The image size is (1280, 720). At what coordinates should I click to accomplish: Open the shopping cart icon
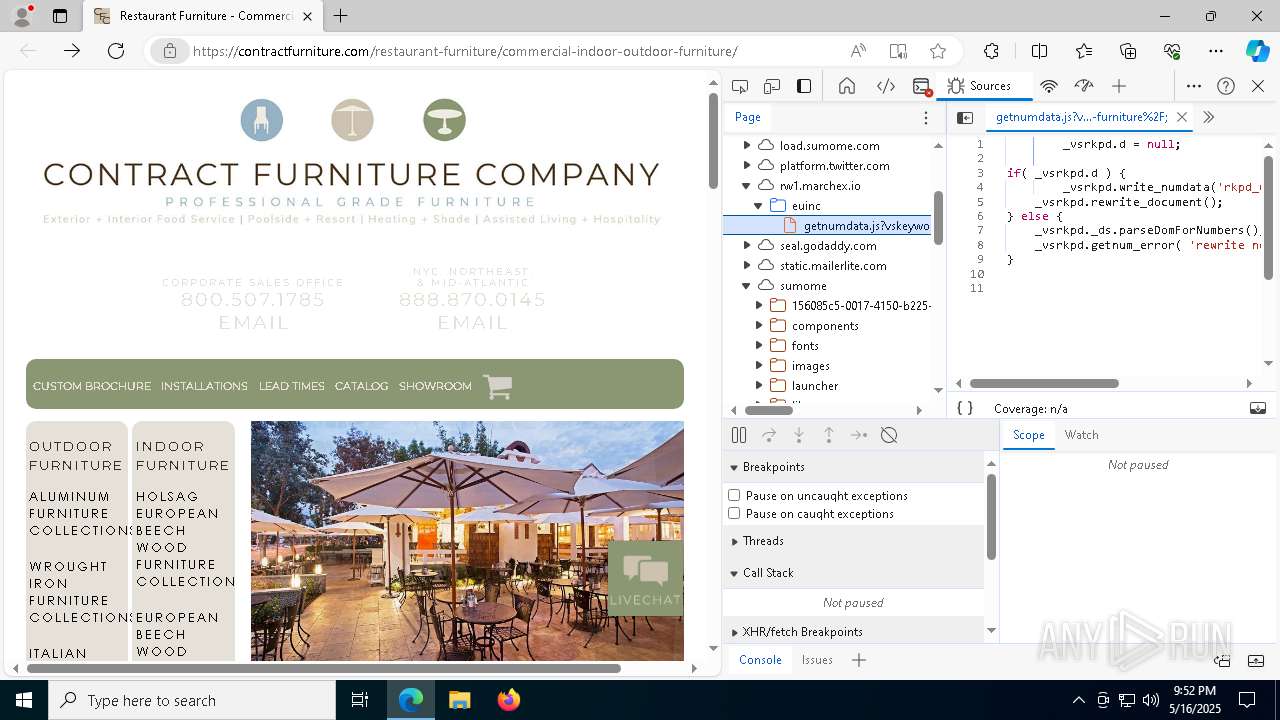[497, 386]
